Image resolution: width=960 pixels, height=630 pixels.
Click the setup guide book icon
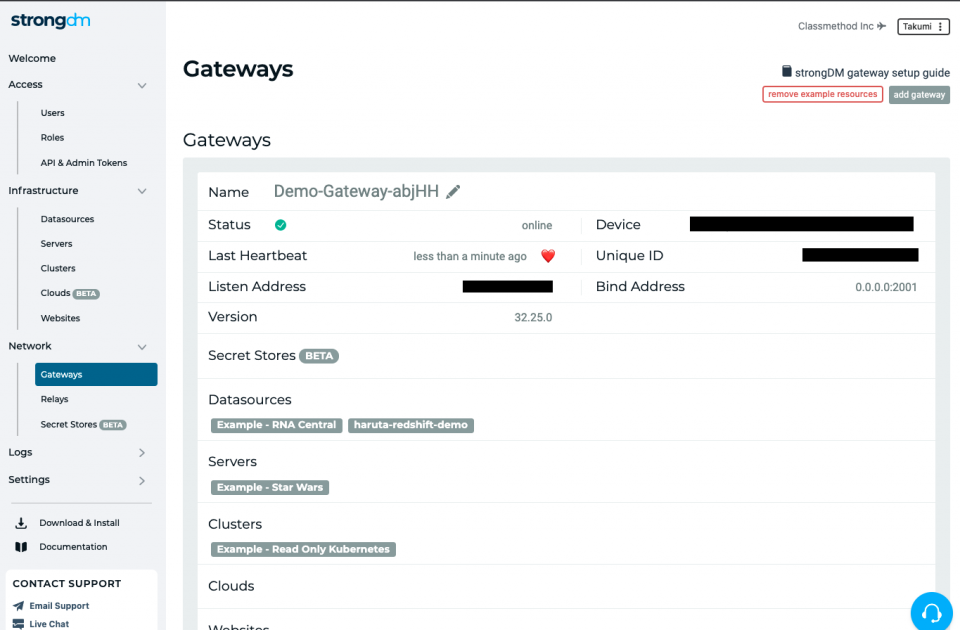[x=787, y=72]
